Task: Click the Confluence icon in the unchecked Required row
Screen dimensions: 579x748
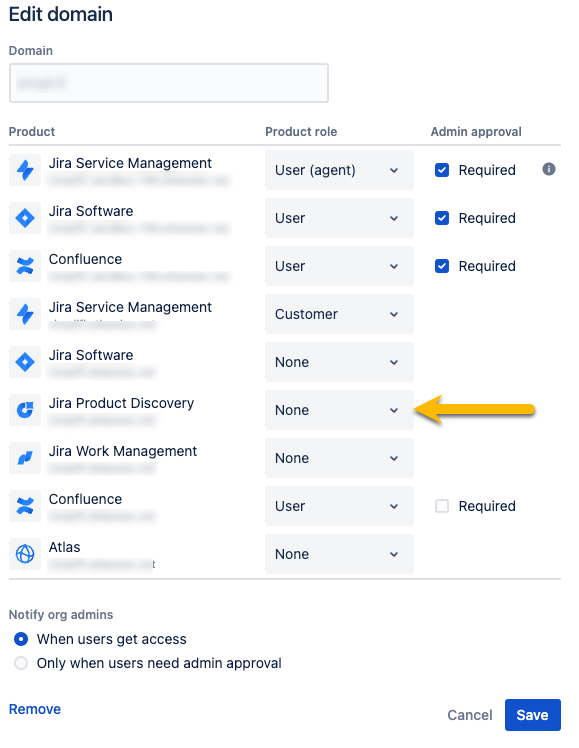Action: pos(25,506)
